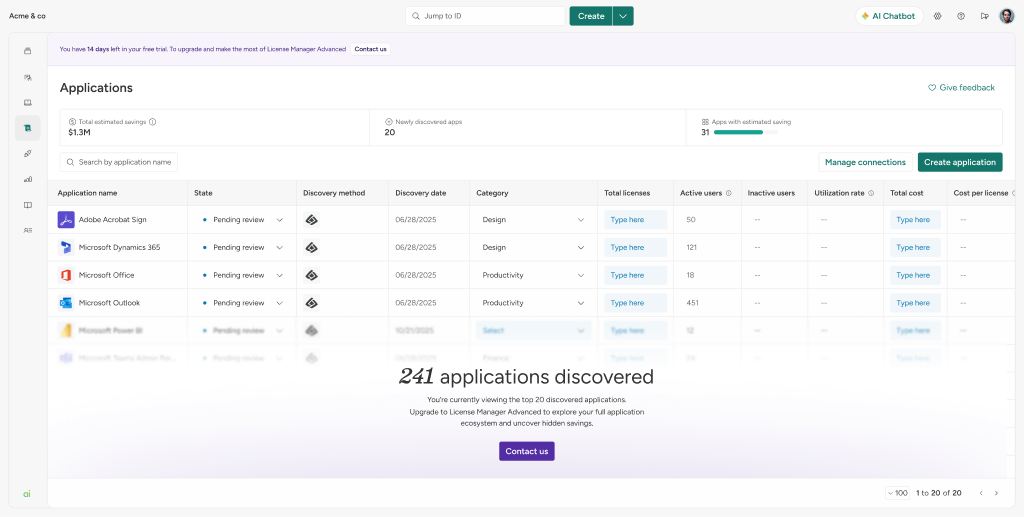The width and height of the screenshot is (1024, 517).
Task: Sort by Application name column header
Action: (88, 193)
